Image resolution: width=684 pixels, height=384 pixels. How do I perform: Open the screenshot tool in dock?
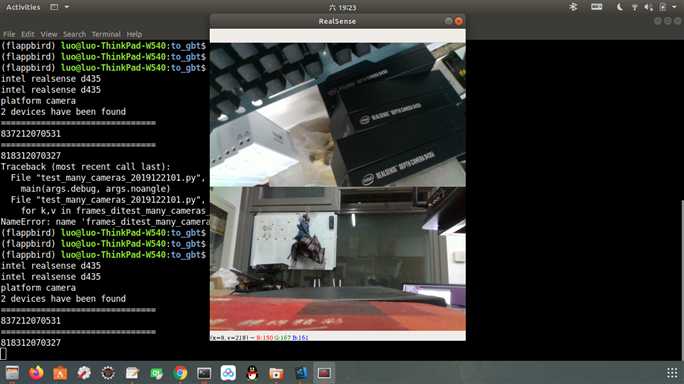coord(276,373)
